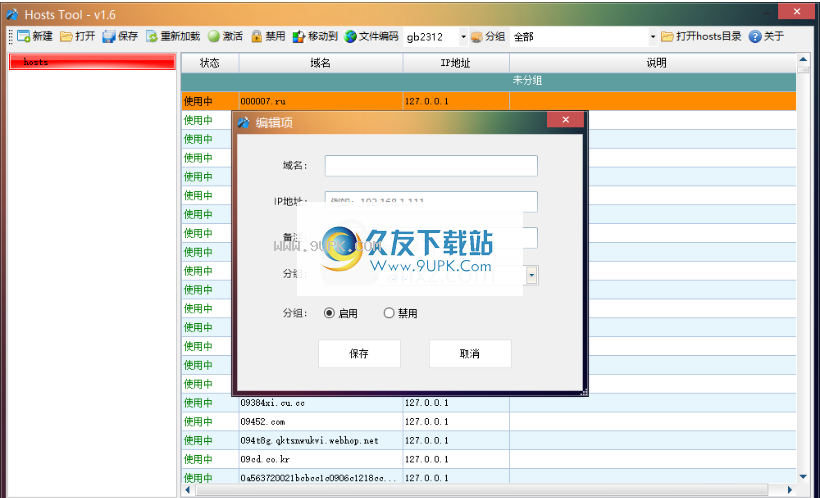Image resolution: width=820 pixels, height=498 pixels.
Task: Expand the gb2312 encoding dropdown
Action: tap(463, 37)
